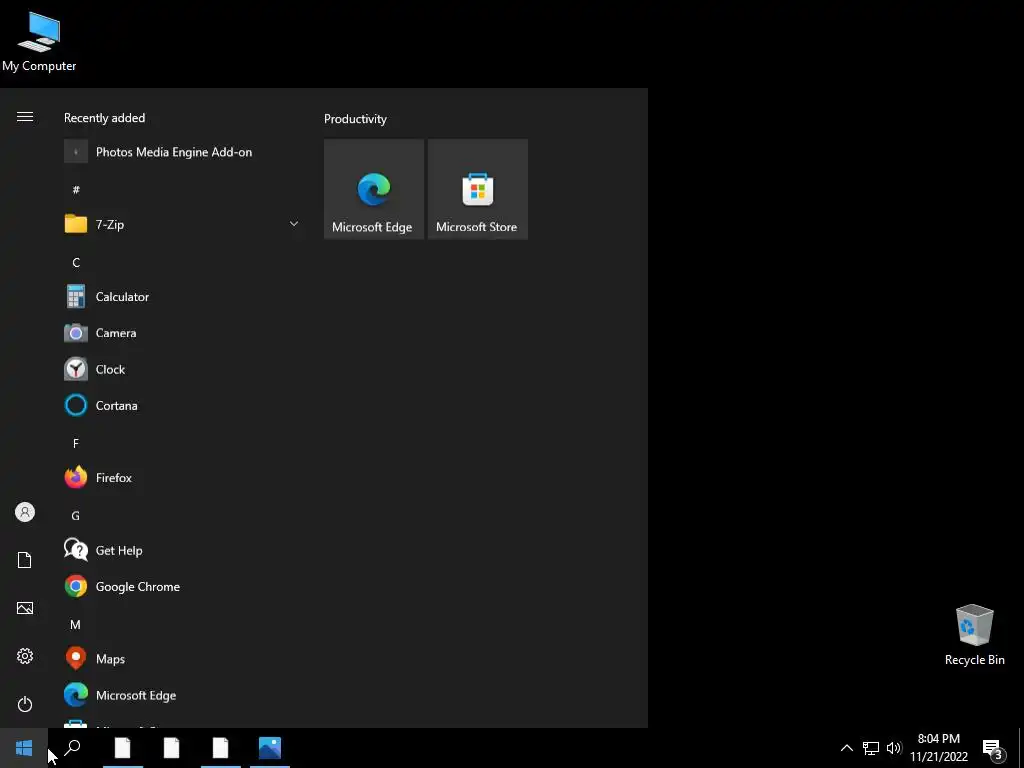
Task: Open taskbar Search magnifier
Action: tap(72, 748)
